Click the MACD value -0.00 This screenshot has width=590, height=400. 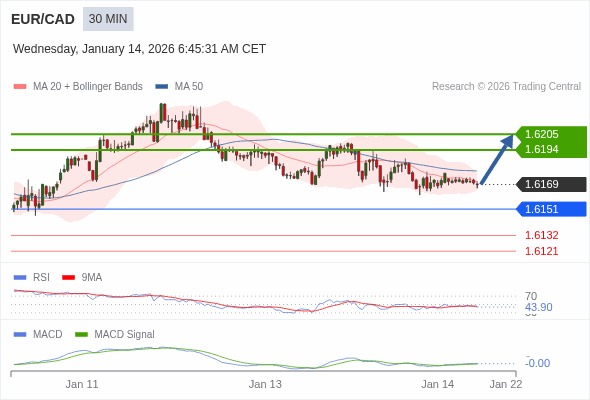[538, 363]
